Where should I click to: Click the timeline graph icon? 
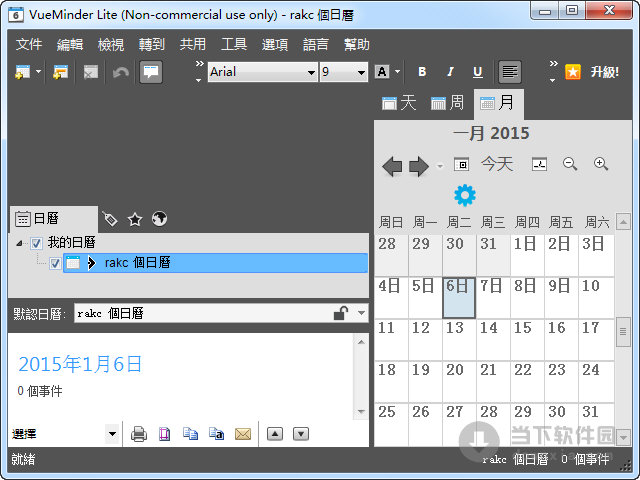tap(539, 164)
